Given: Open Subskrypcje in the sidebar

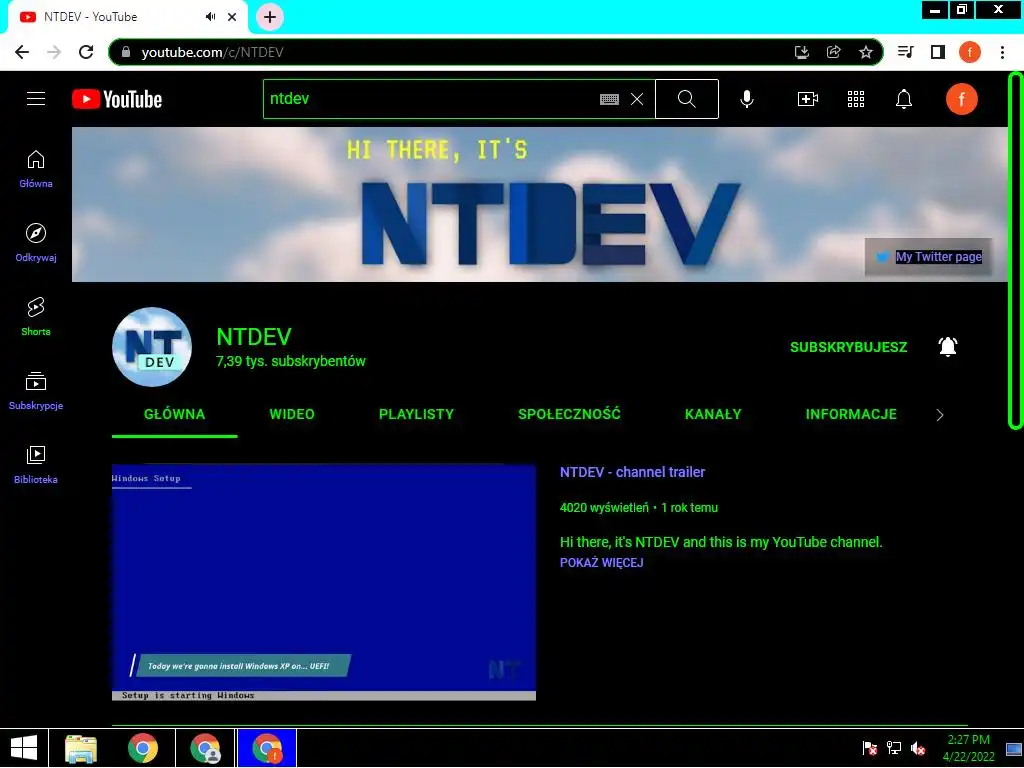Looking at the screenshot, I should pyautogui.click(x=36, y=391).
